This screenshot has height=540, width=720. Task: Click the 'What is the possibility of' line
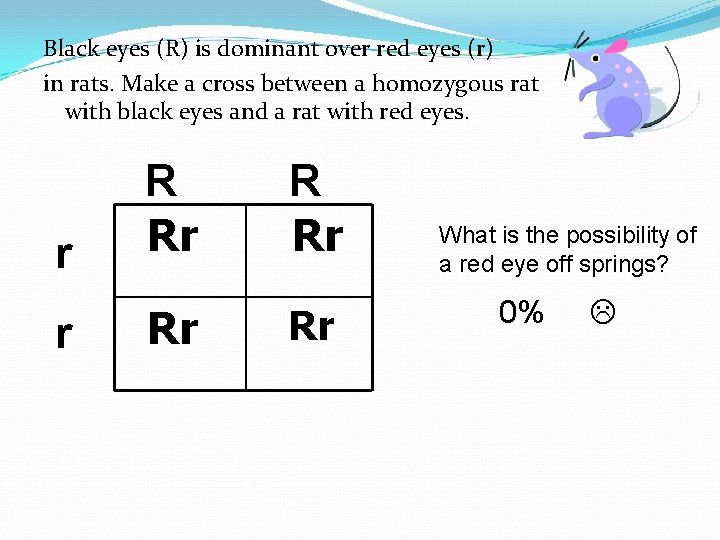click(x=567, y=236)
